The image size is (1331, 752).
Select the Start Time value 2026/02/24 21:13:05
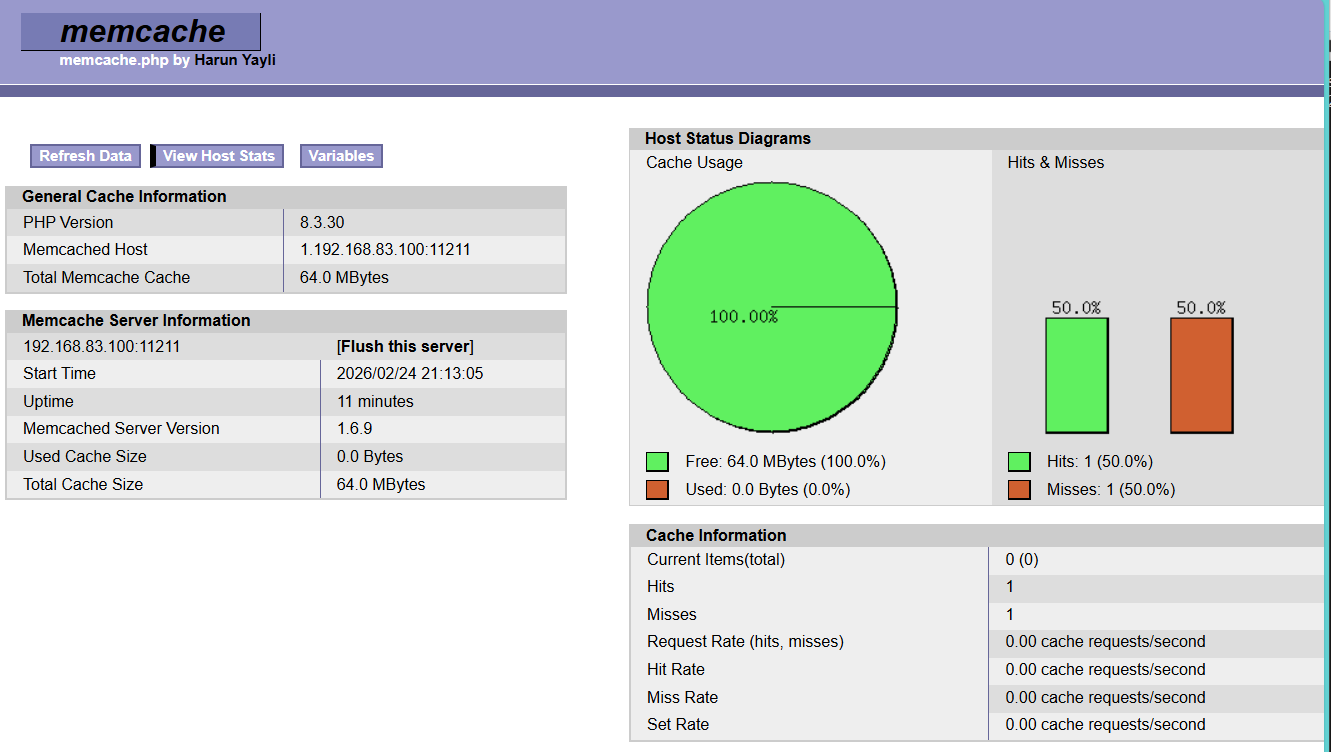410,374
